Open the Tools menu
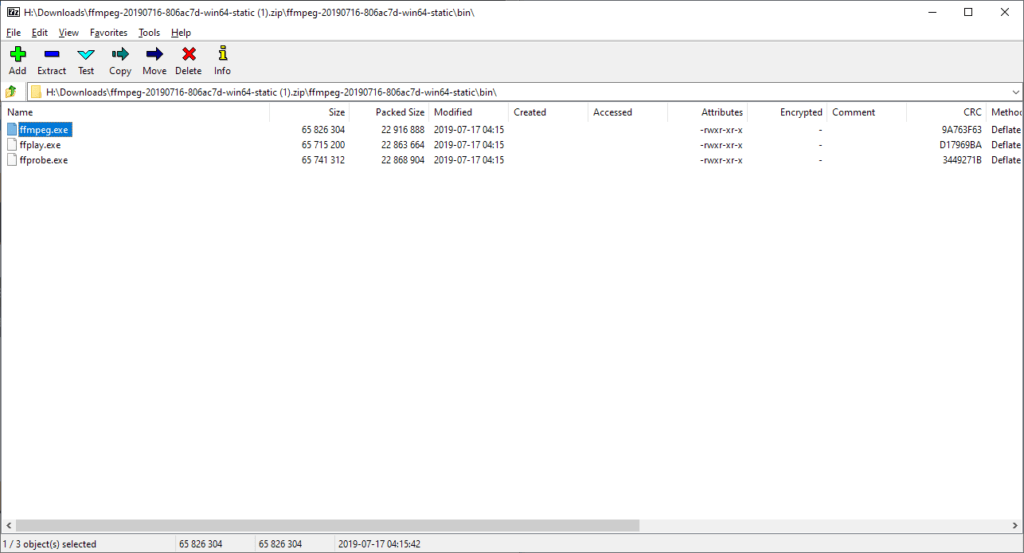 [x=149, y=33]
